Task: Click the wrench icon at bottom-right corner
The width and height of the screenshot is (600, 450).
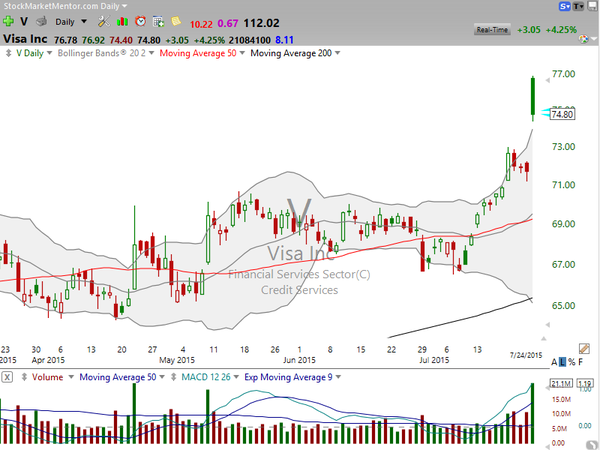Action: tap(592, 446)
